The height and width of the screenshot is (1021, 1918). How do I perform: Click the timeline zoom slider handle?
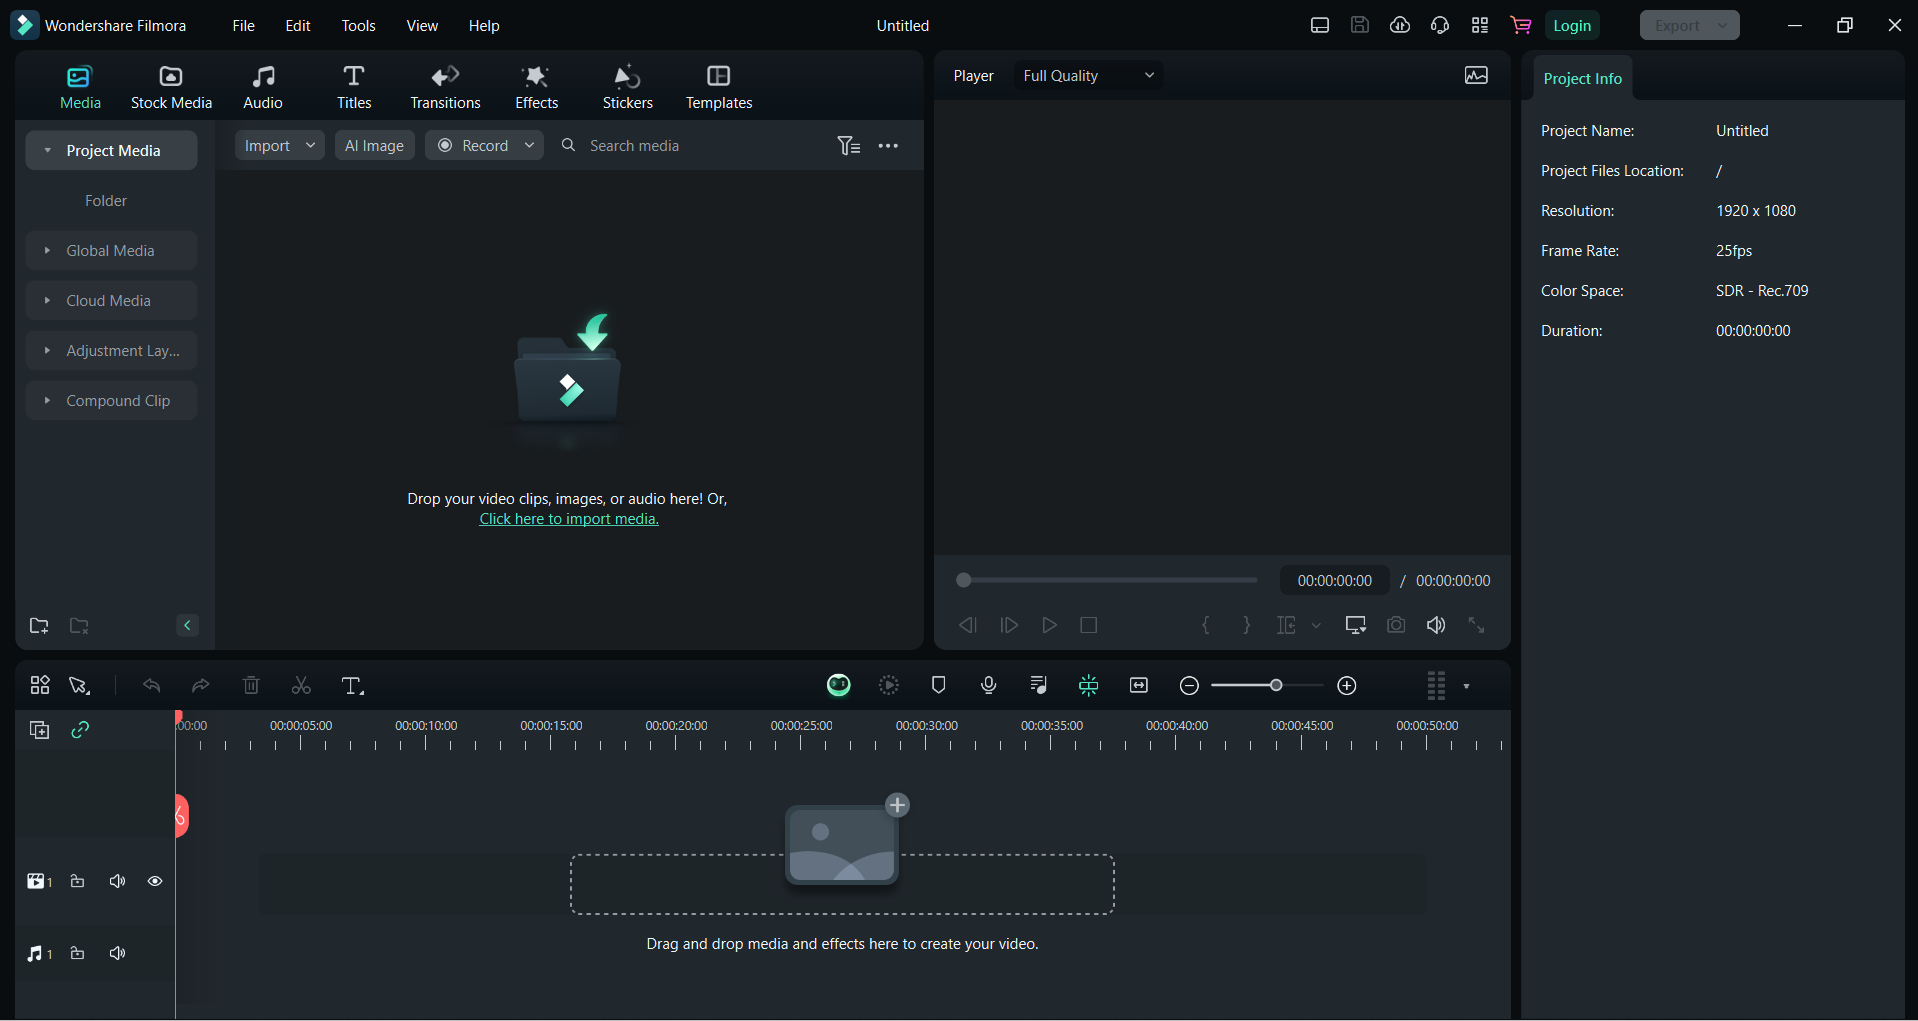pos(1276,685)
